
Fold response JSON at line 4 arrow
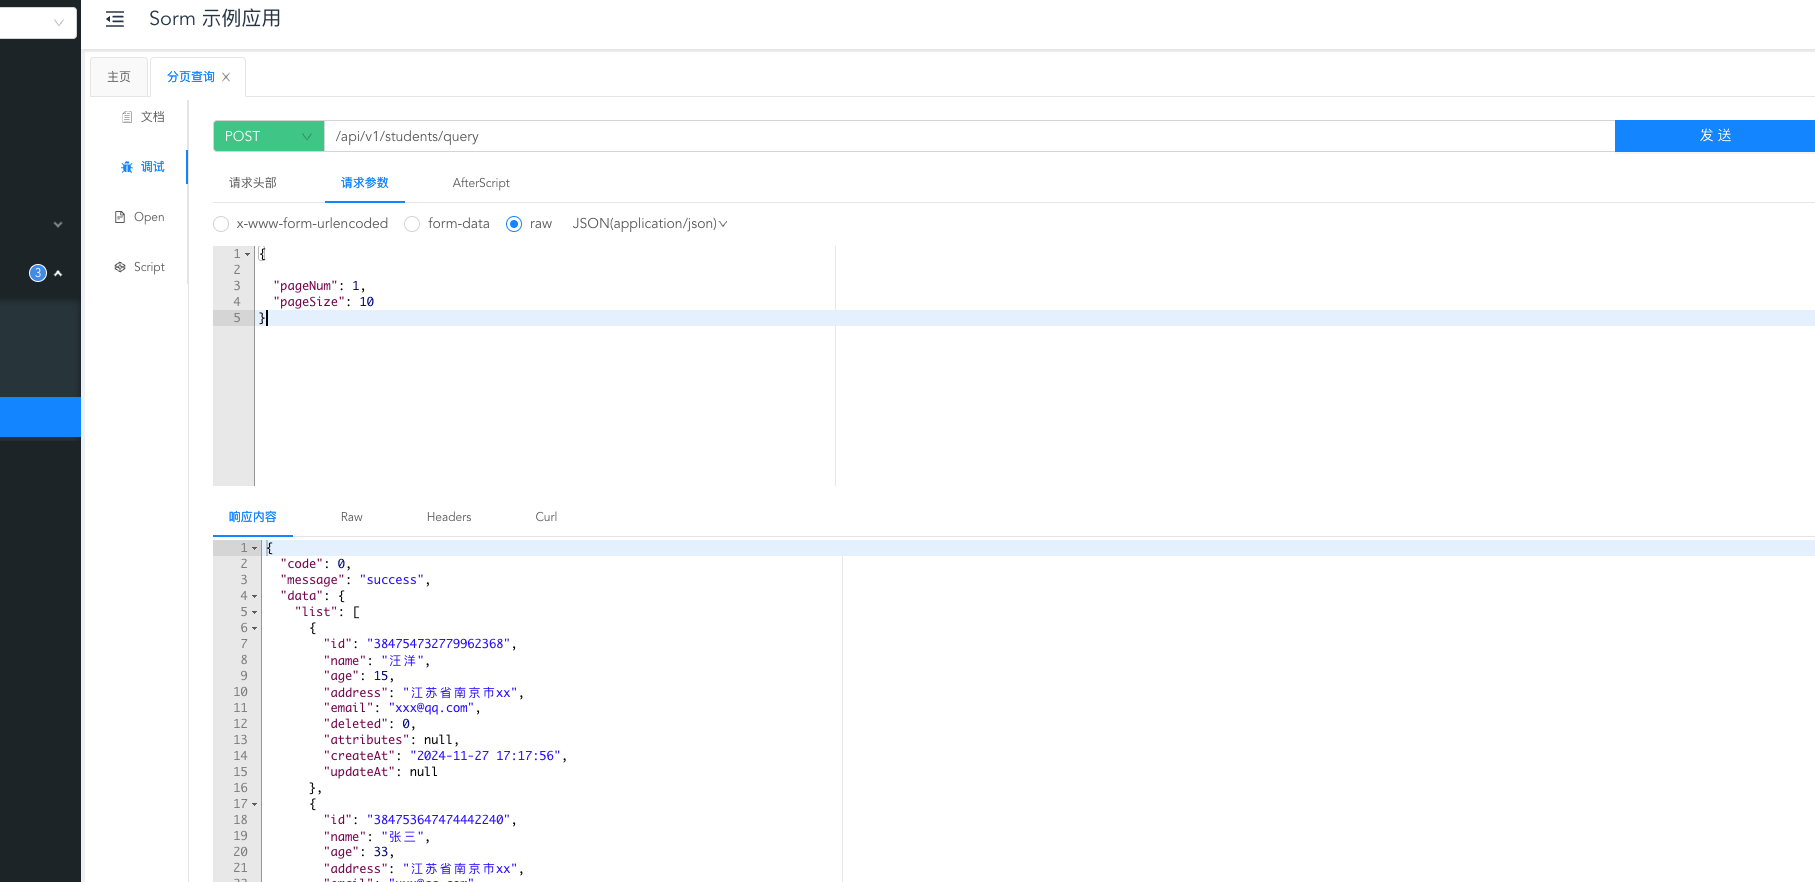pos(254,597)
